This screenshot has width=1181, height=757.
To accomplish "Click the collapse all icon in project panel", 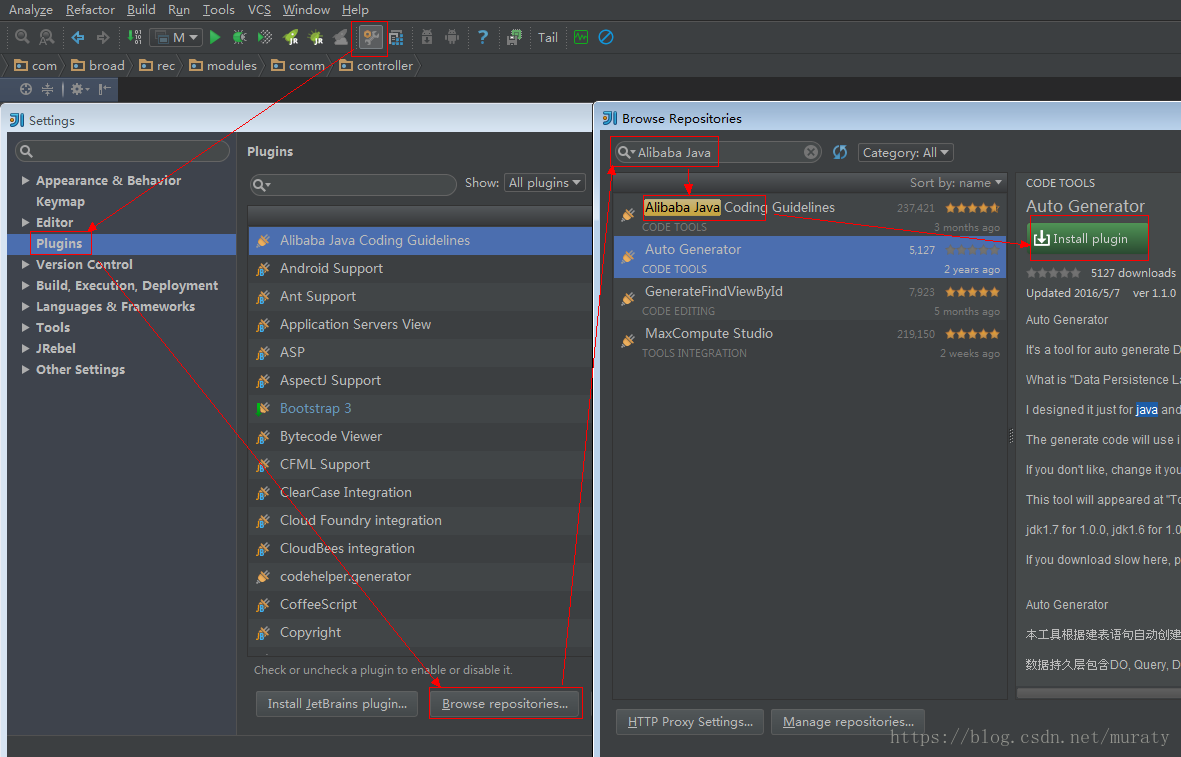I will pyautogui.click(x=47, y=89).
